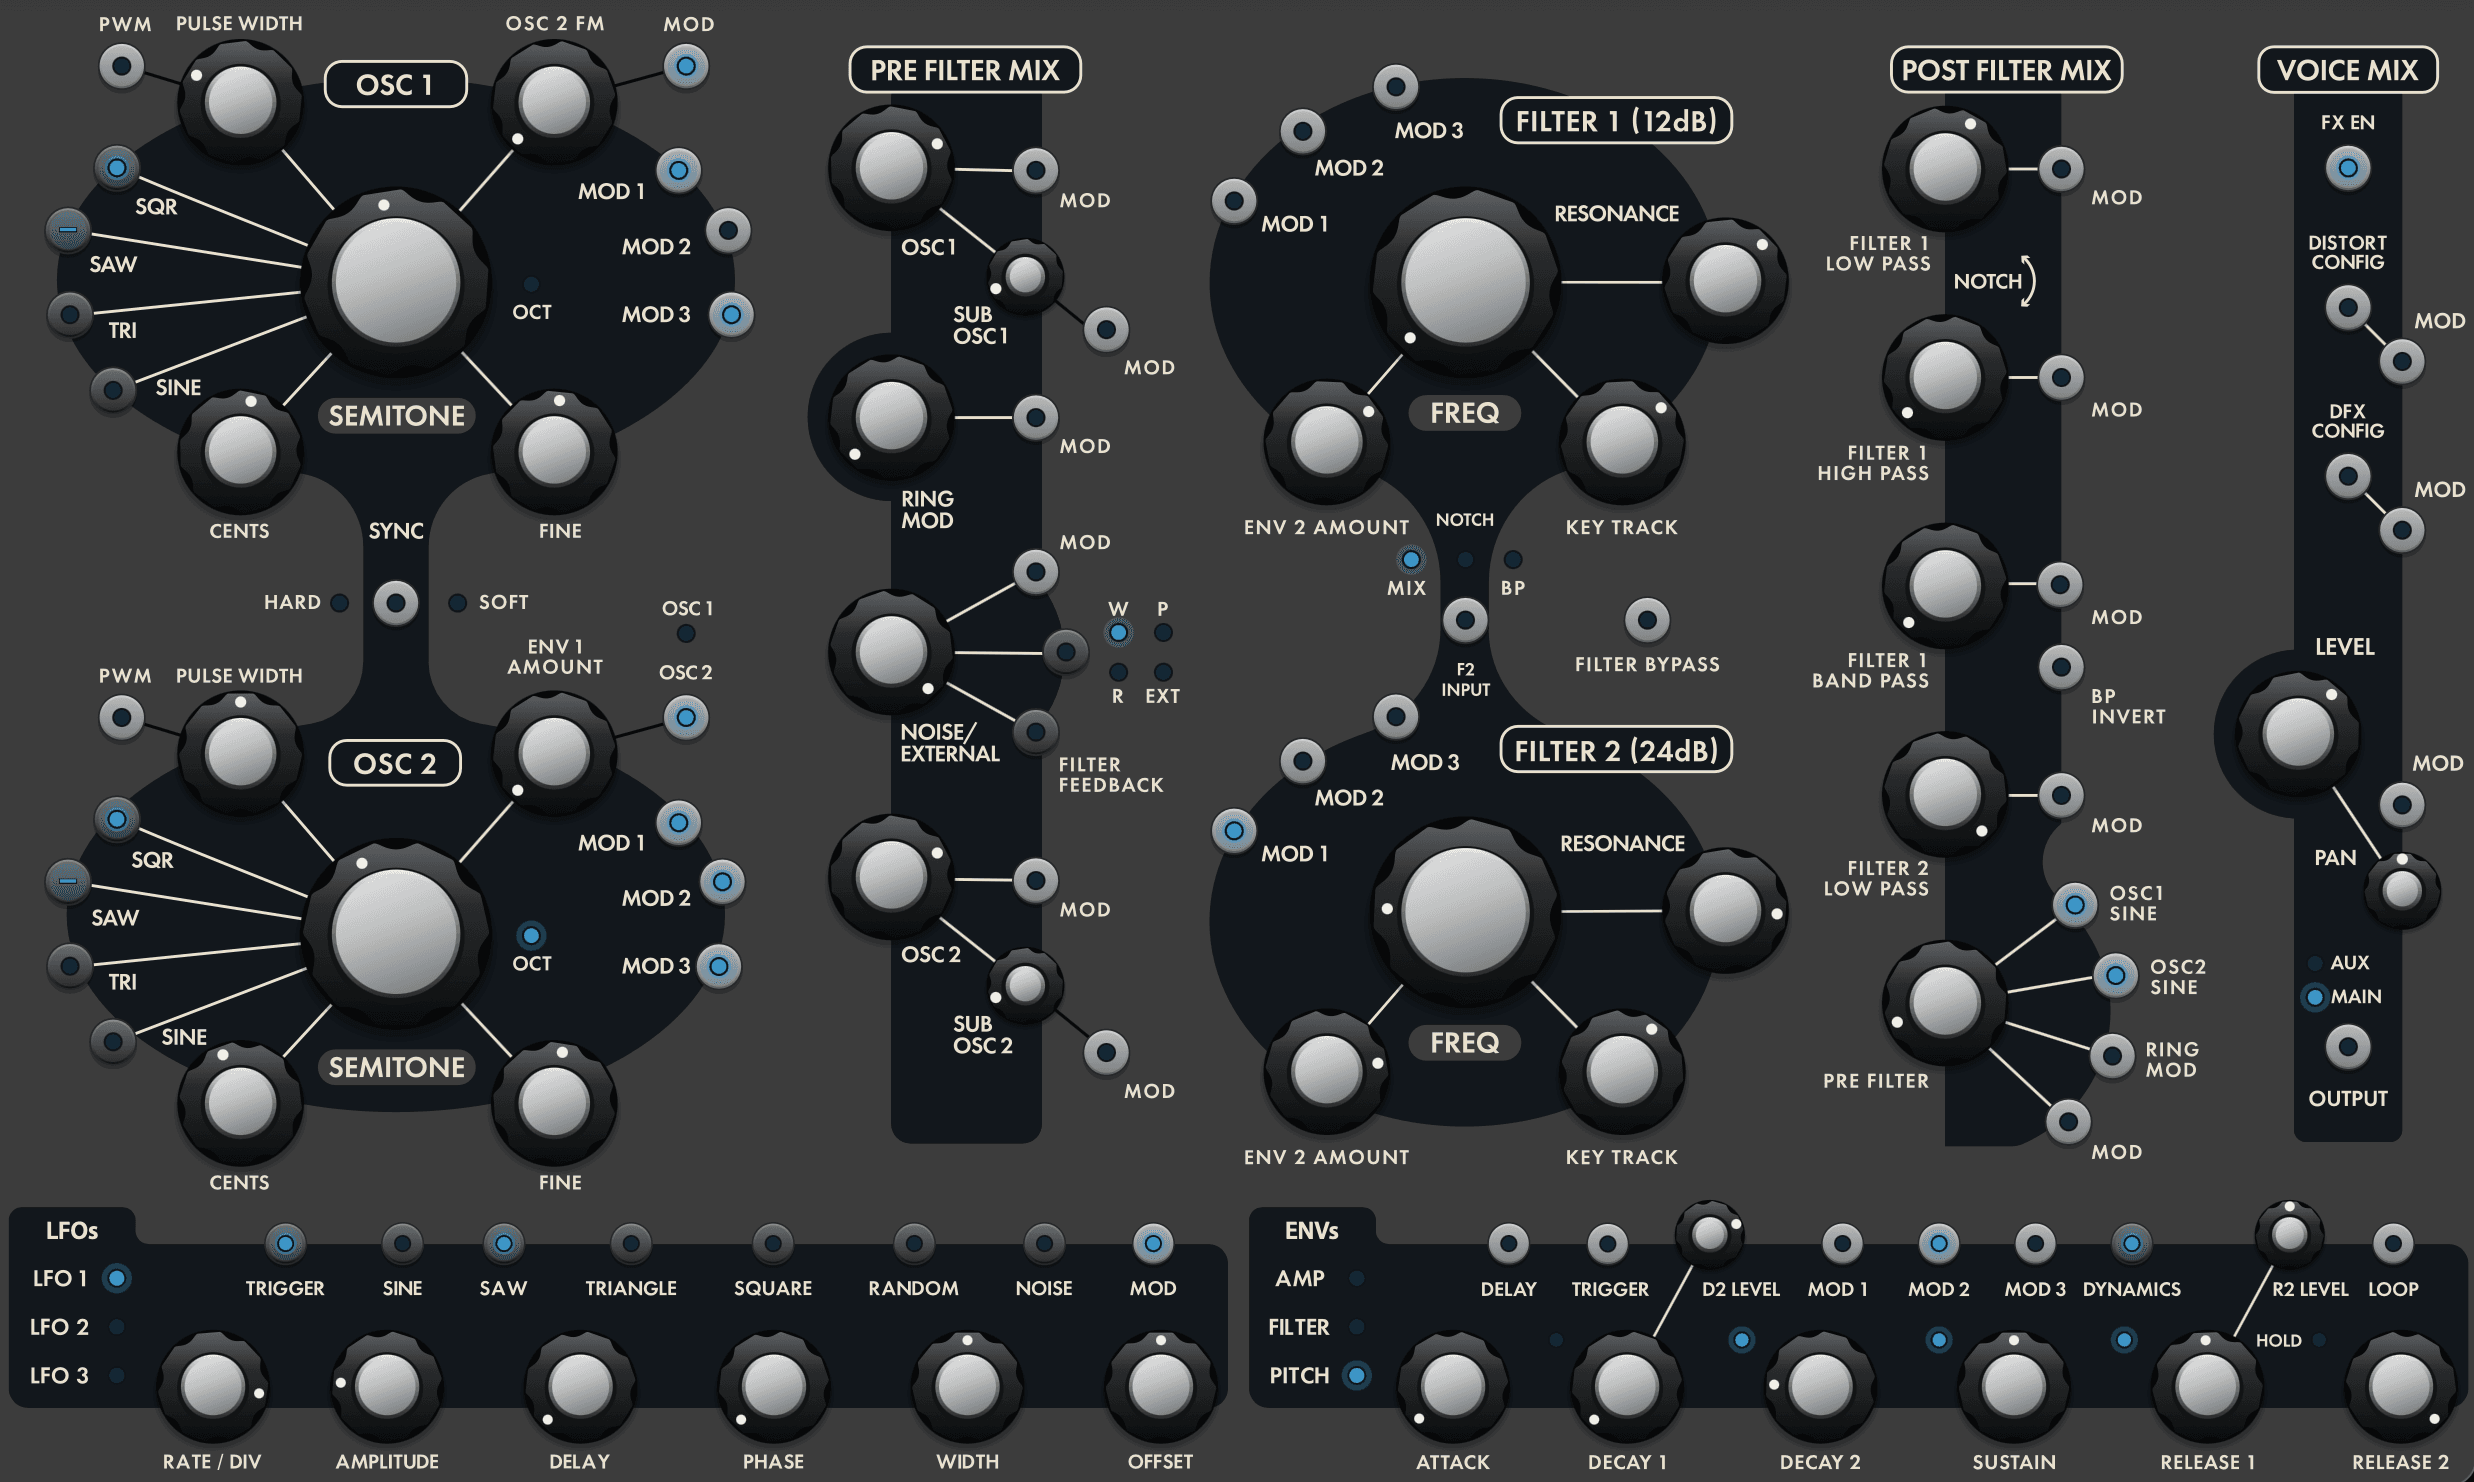Toggle RING MOD post filter button
The height and width of the screenshot is (1482, 2474).
(x=2112, y=1056)
